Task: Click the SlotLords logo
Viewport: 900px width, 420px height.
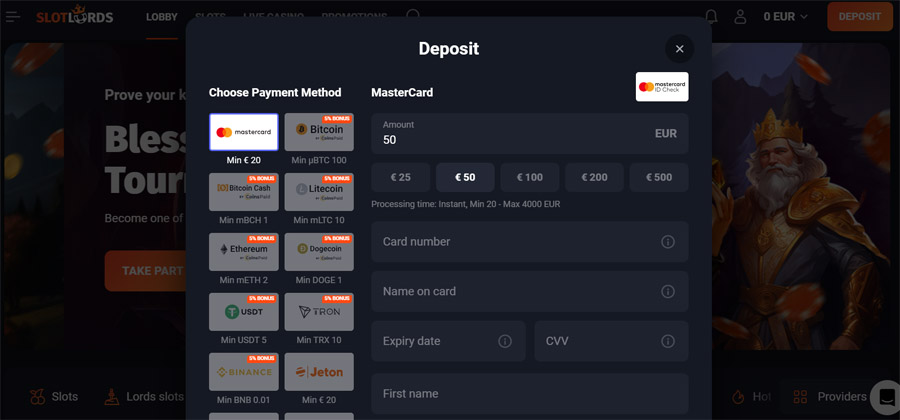Action: coord(75,15)
